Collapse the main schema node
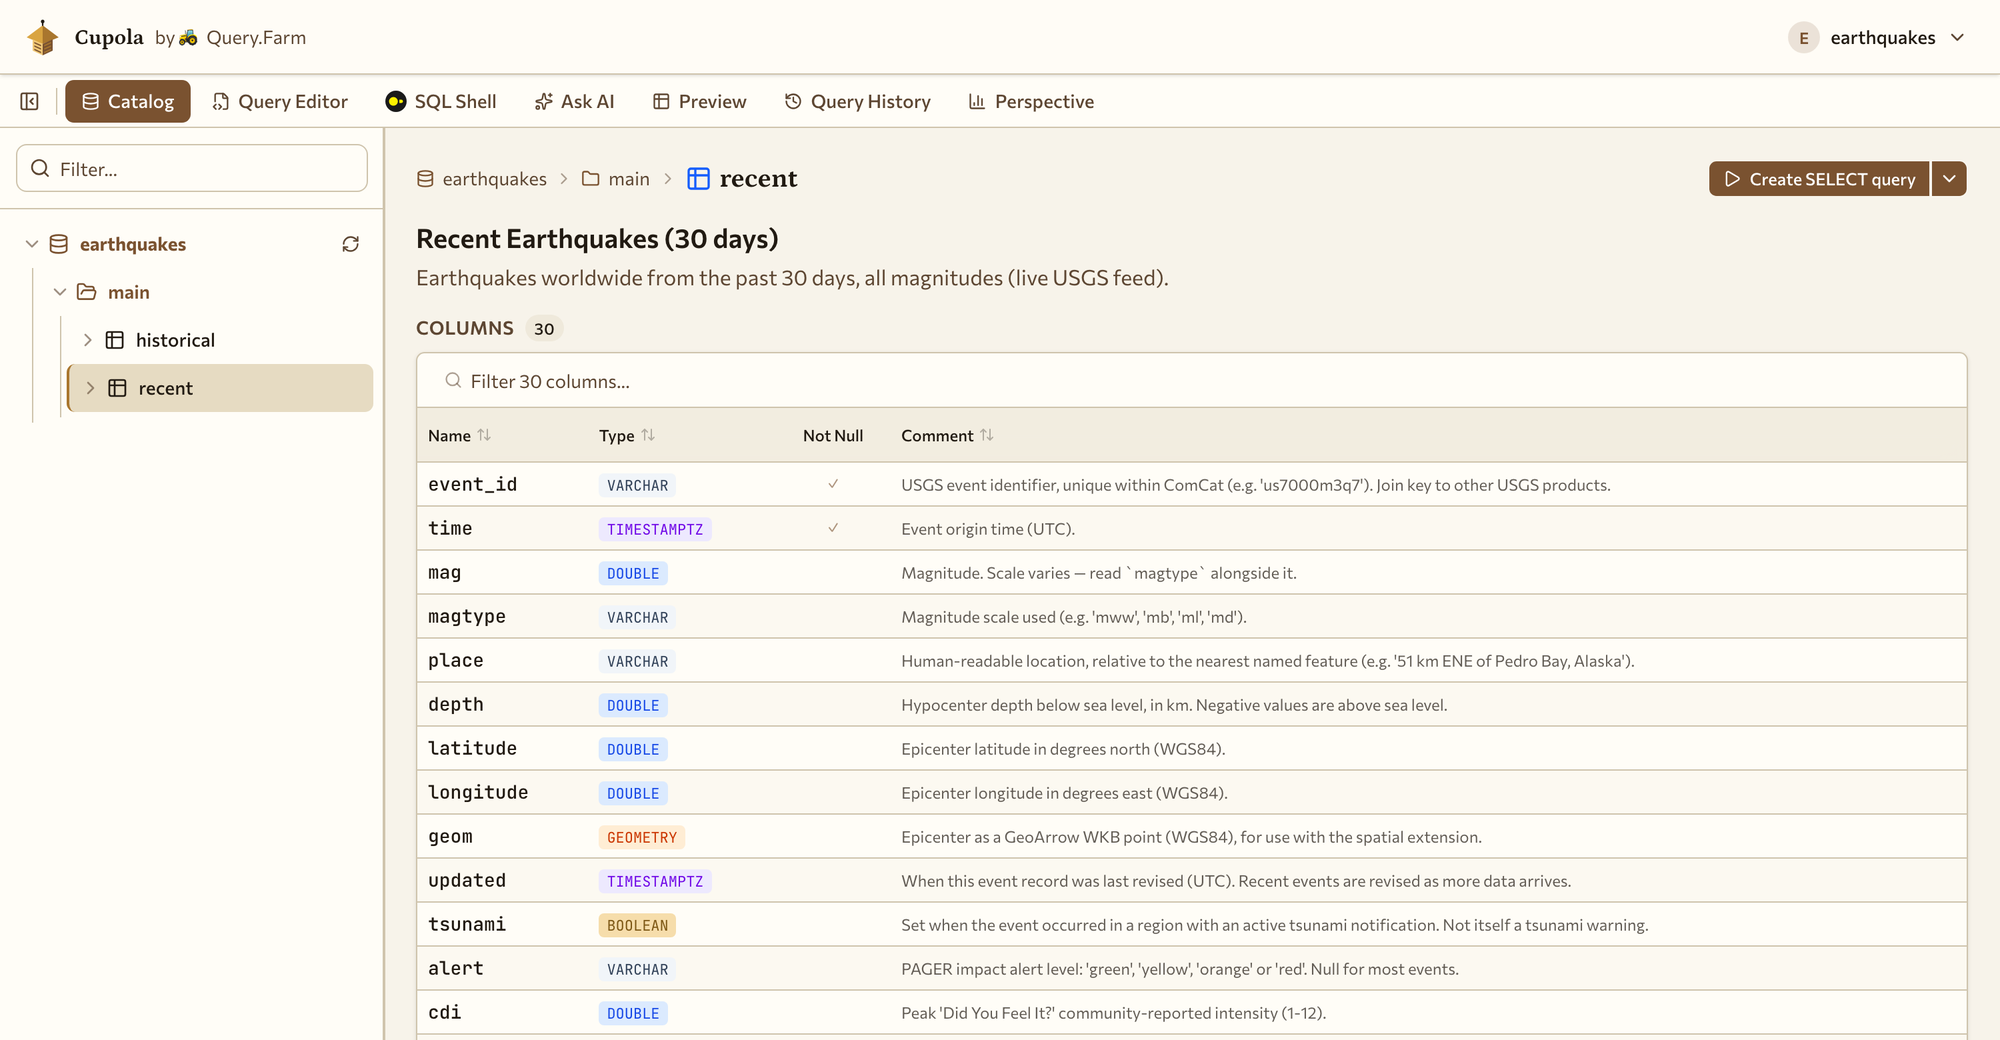This screenshot has height=1040, width=2000. (x=60, y=292)
